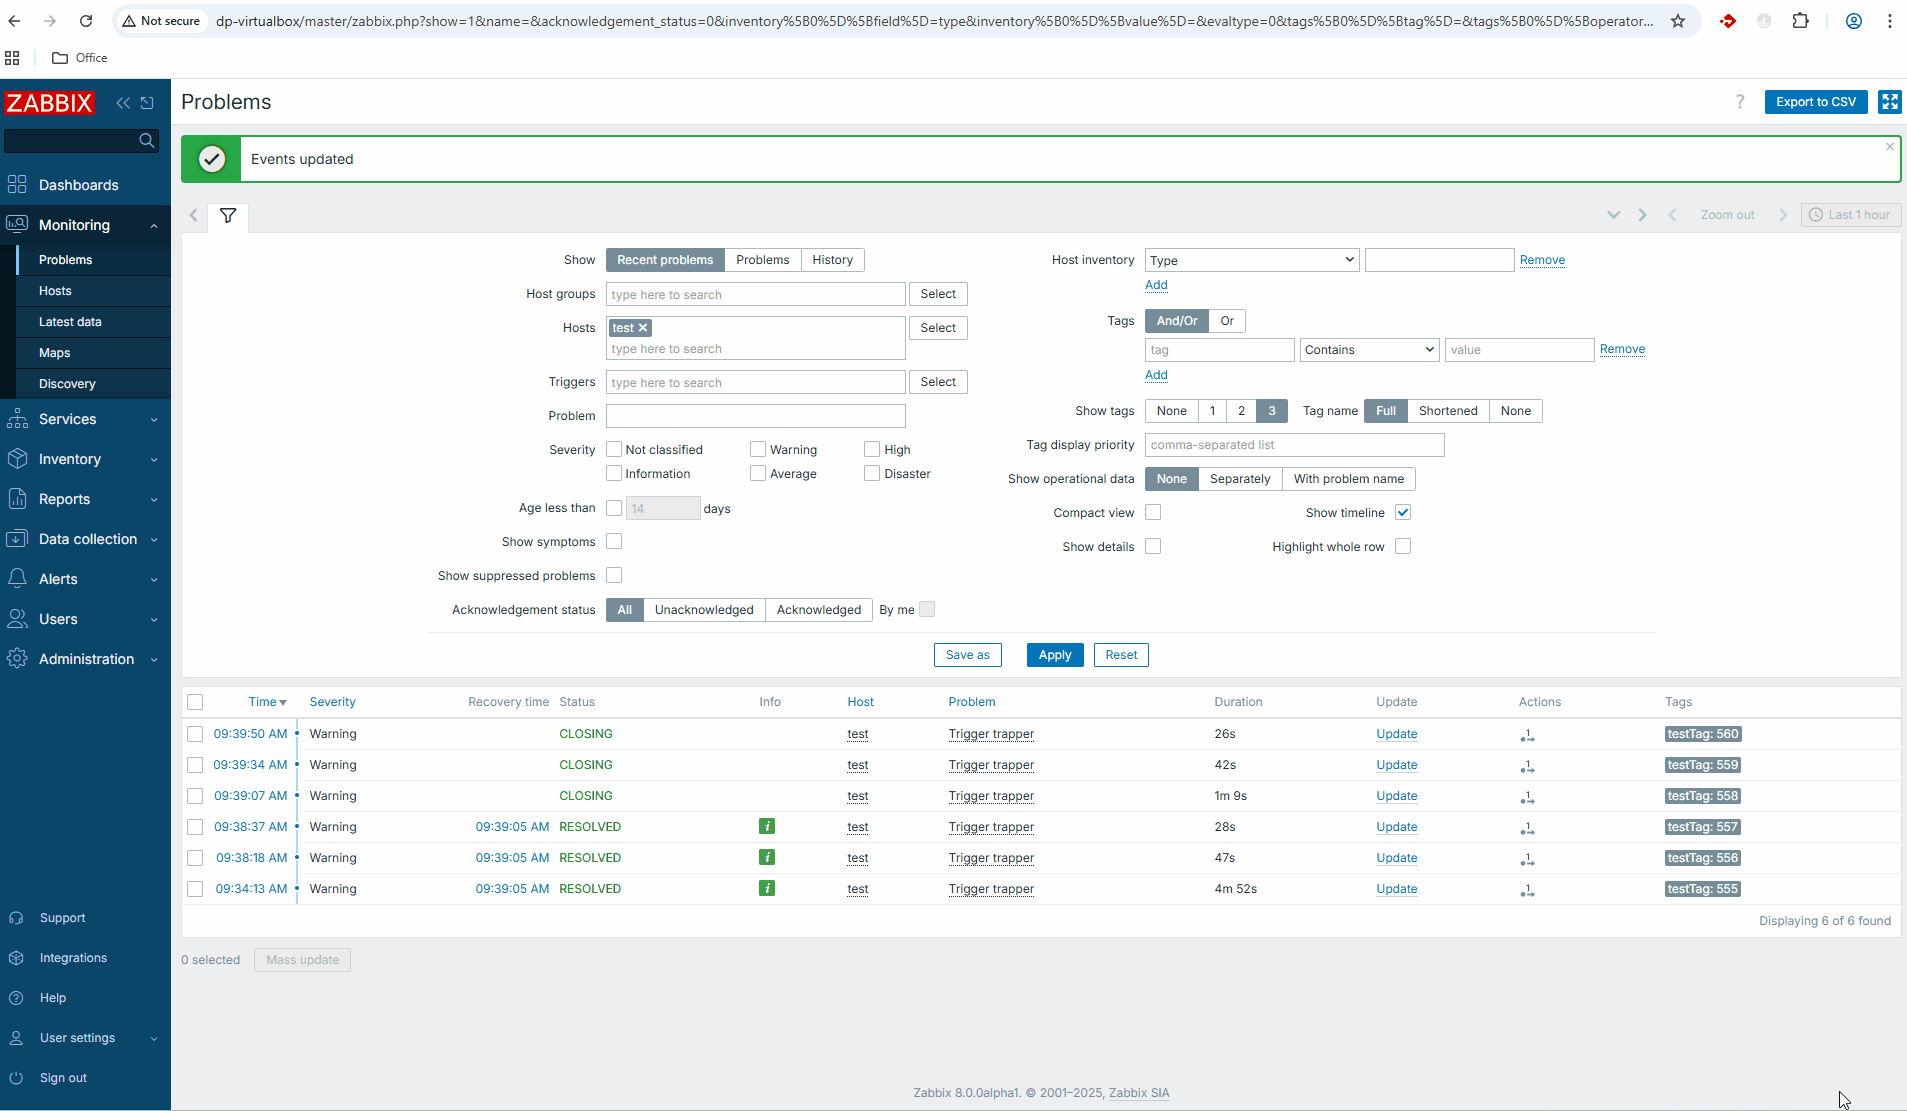The height and width of the screenshot is (1111, 1907).
Task: Expand the Data collection menu section
Action: pos(85,539)
